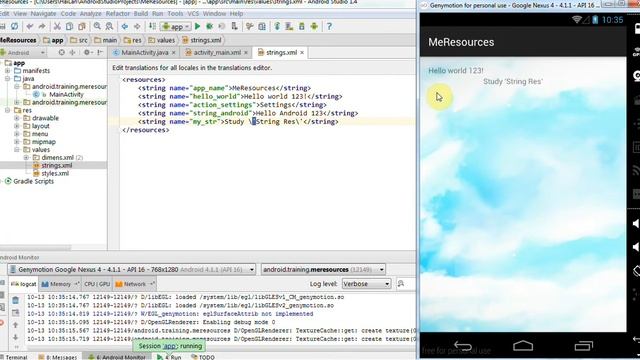640x360 pixels.
Task: Expand the dimens.xml node
Action: pos(26,158)
